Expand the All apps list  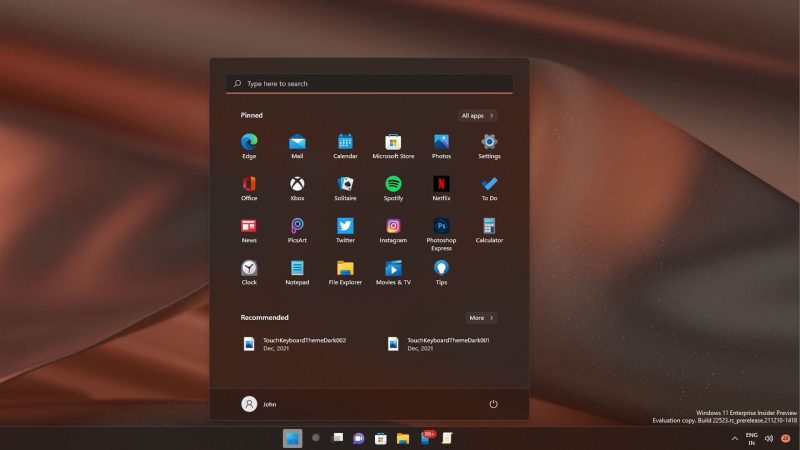[x=477, y=116]
